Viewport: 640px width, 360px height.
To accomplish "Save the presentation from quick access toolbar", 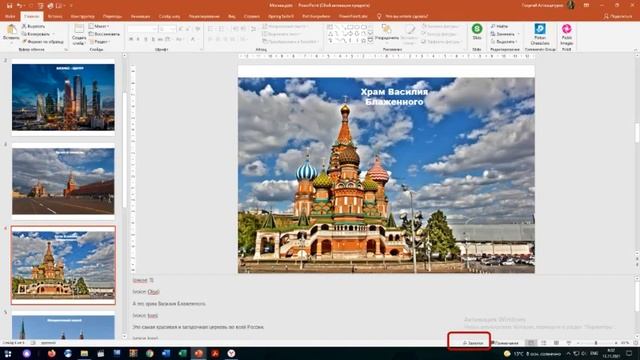I will coord(9,6).
